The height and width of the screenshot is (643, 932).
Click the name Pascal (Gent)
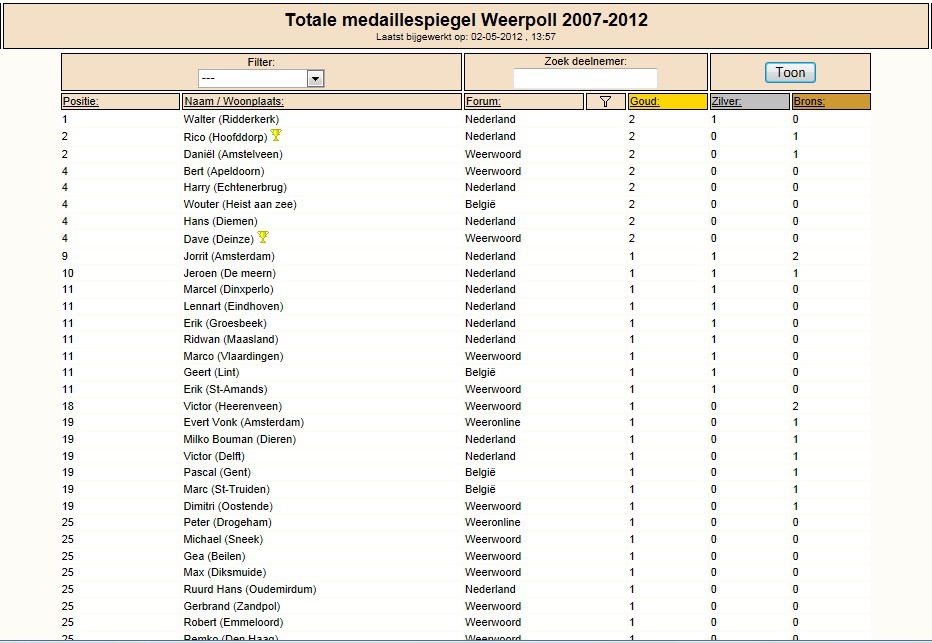pos(217,472)
